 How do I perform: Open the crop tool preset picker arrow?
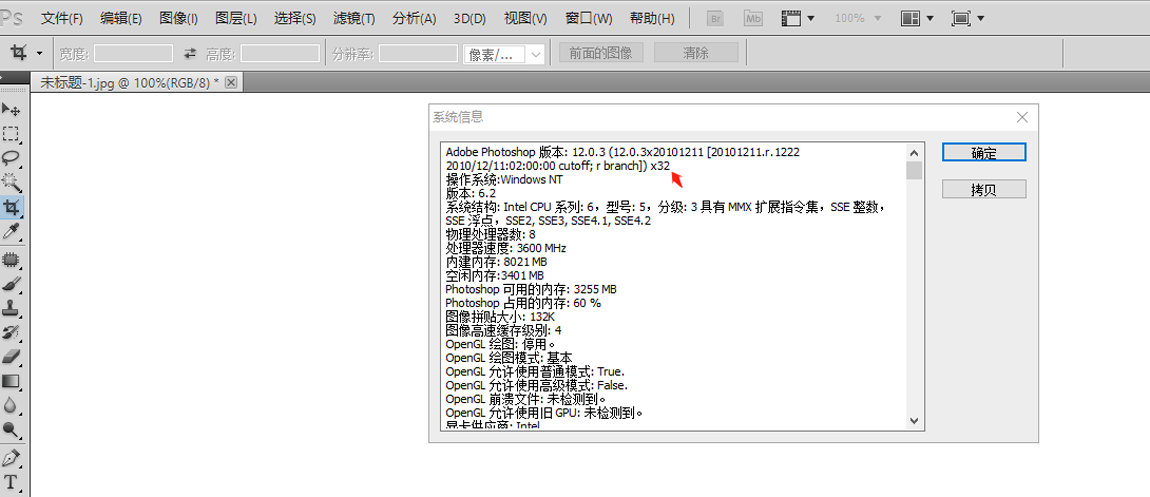[x=40, y=53]
